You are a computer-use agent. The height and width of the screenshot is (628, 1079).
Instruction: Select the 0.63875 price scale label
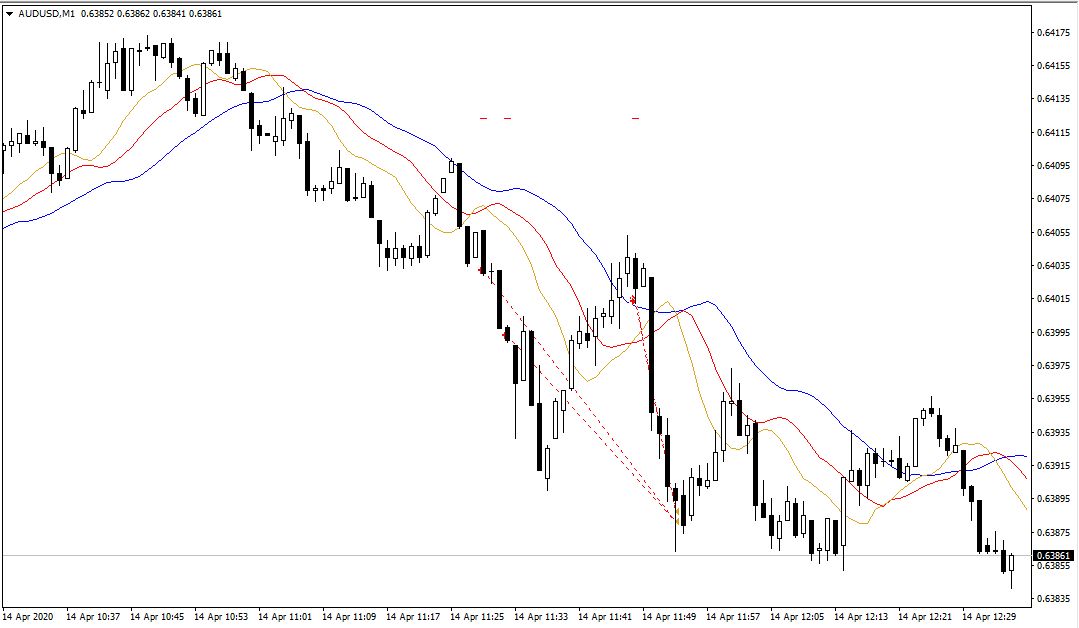pyautogui.click(x=1053, y=532)
